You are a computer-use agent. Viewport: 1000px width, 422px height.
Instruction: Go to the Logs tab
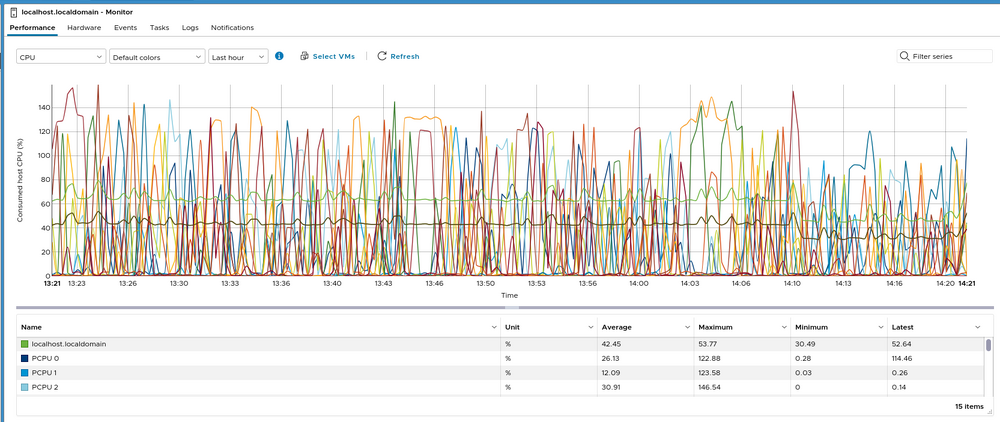coord(190,28)
